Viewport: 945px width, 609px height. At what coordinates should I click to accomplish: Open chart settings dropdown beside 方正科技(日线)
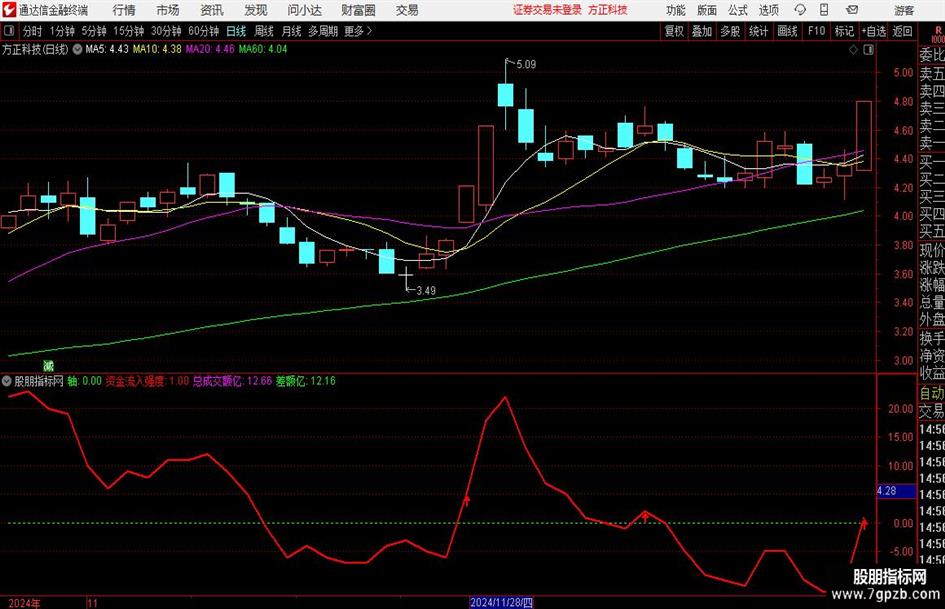pos(77,49)
